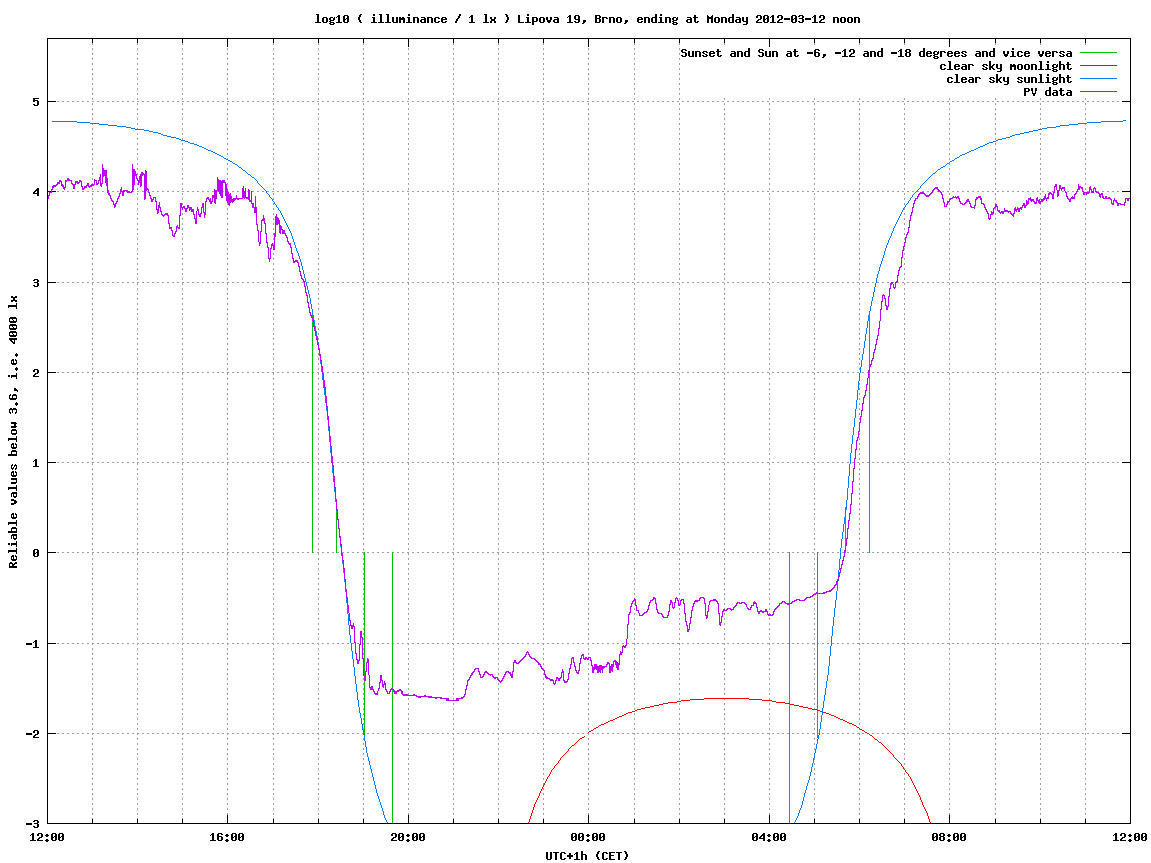
Task: Click the y-axis tick label -1
Action: [32, 644]
